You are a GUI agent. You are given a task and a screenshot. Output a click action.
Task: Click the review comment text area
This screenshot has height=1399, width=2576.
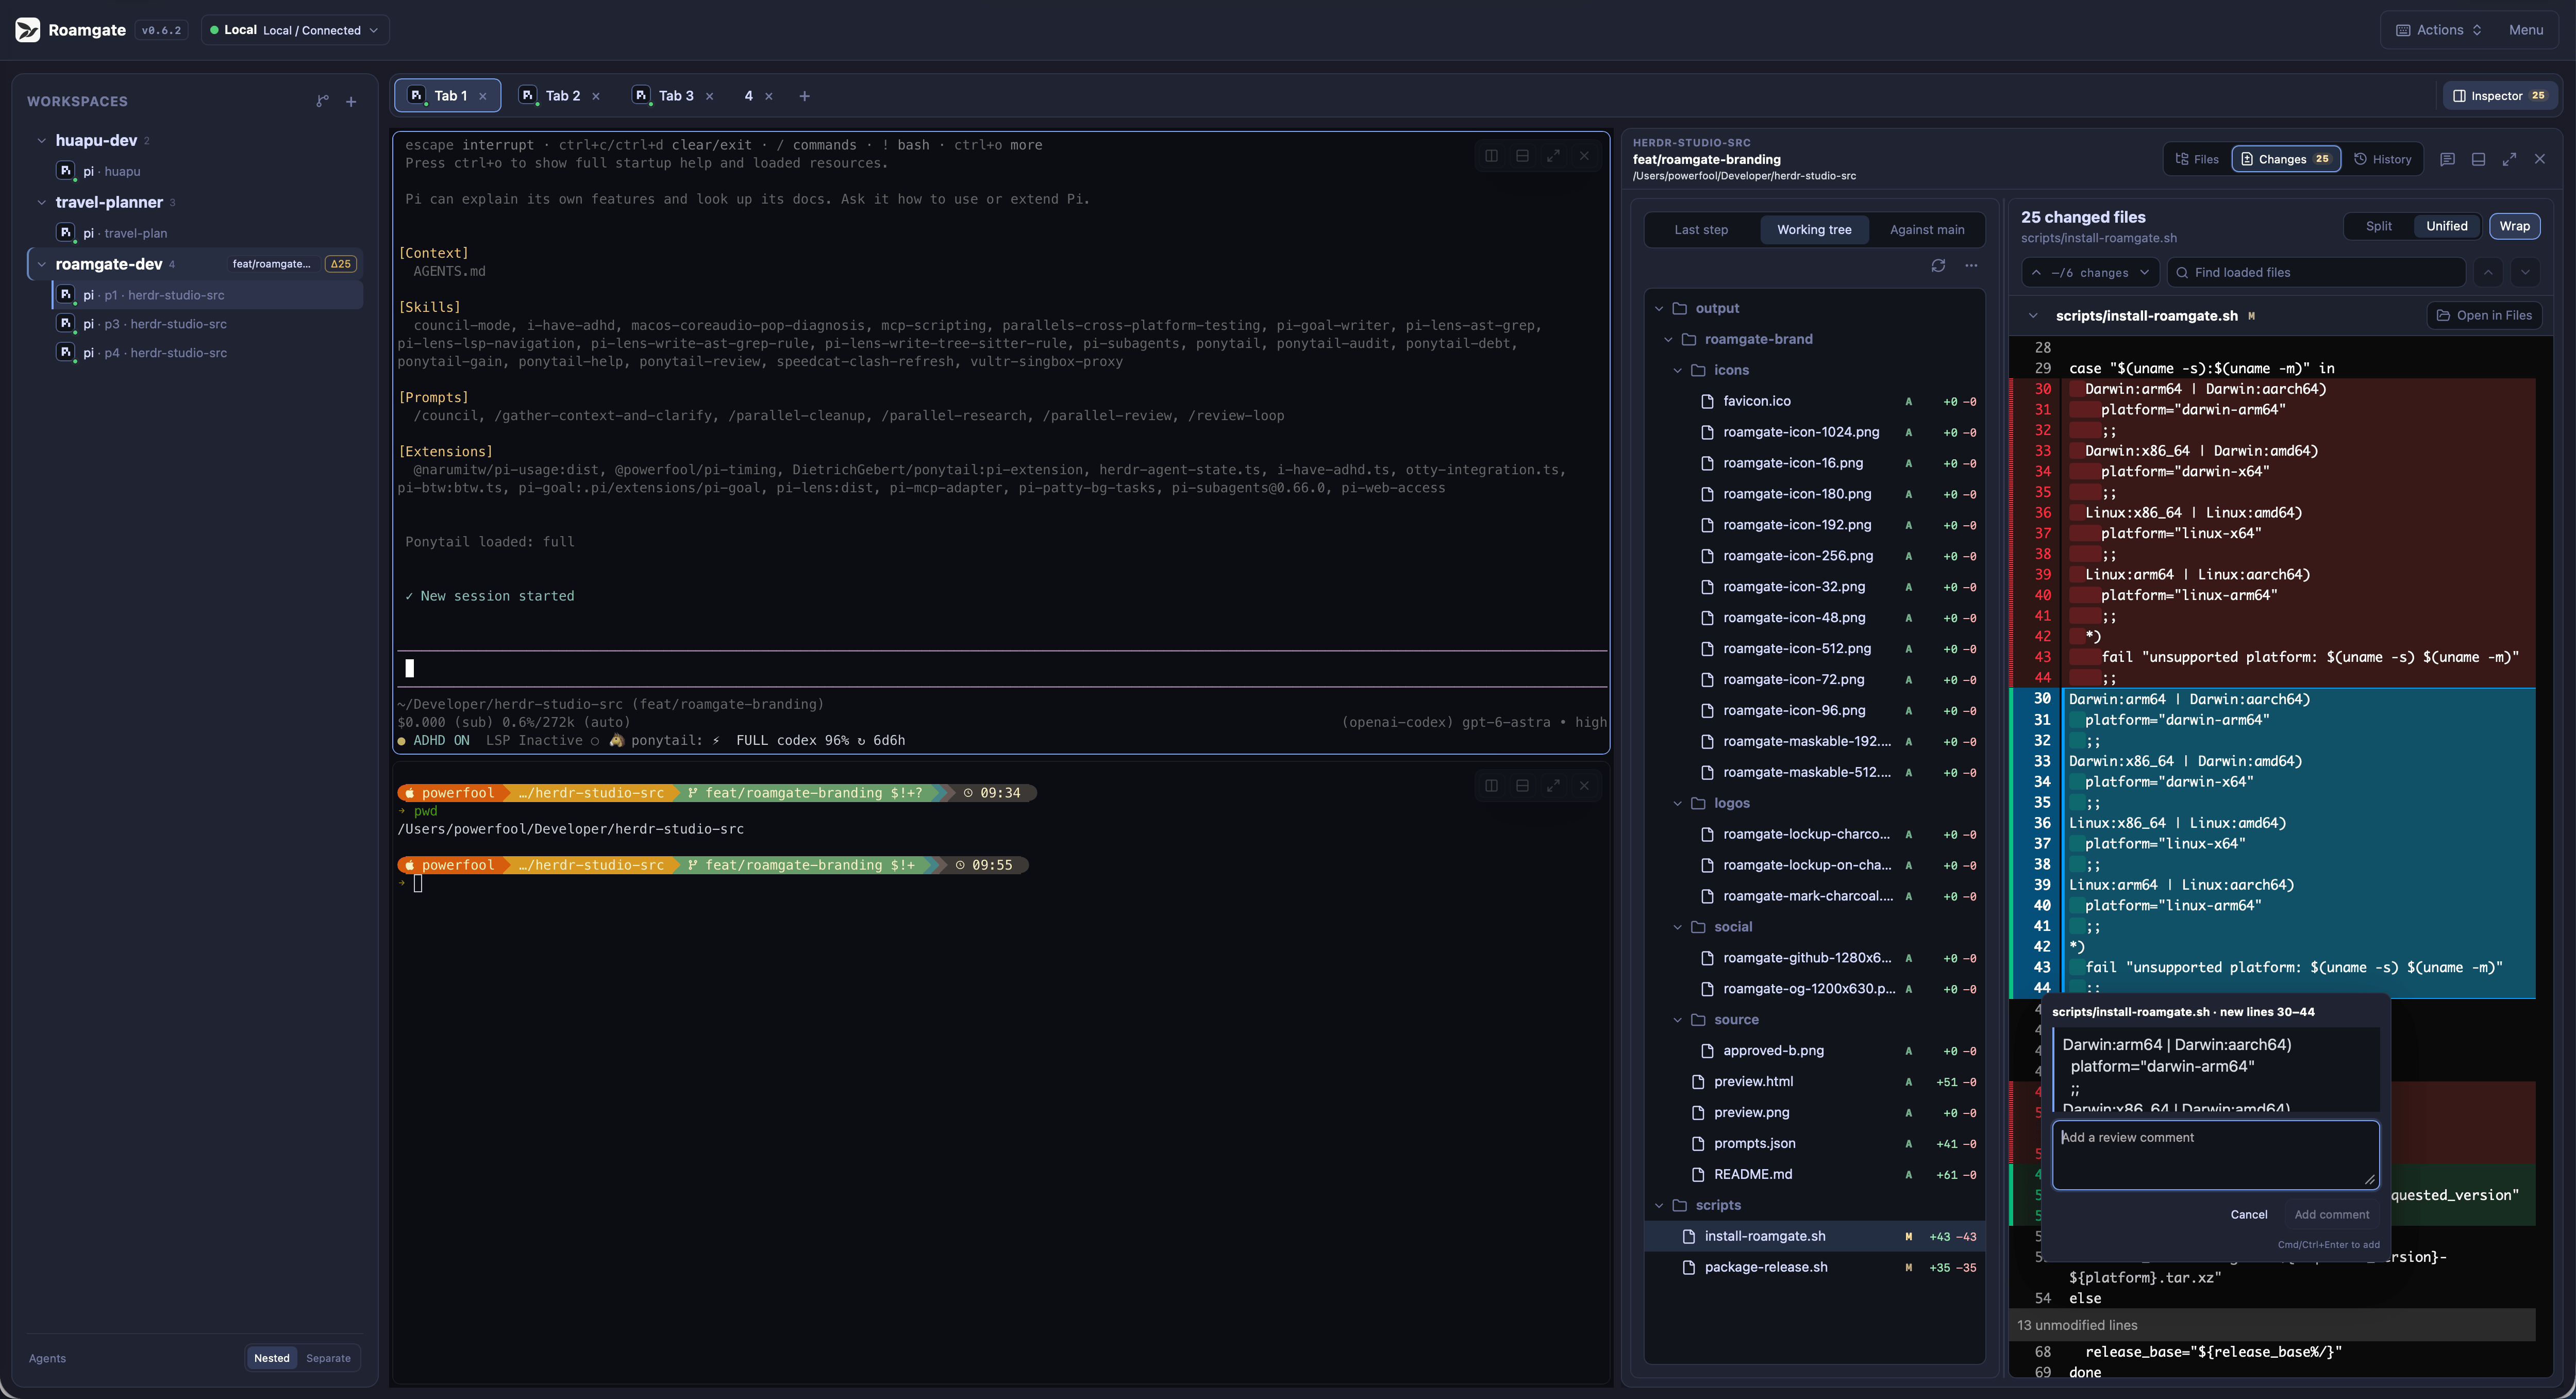coord(2215,1155)
